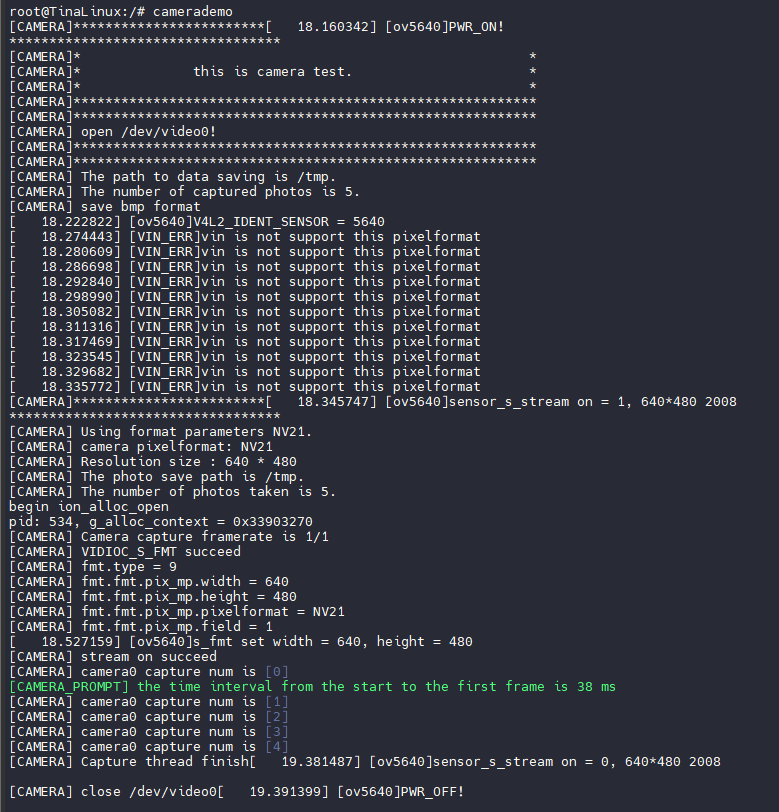
Task: Click the 'close /dev/video0' PWR_OFF line
Action: tap(236, 791)
